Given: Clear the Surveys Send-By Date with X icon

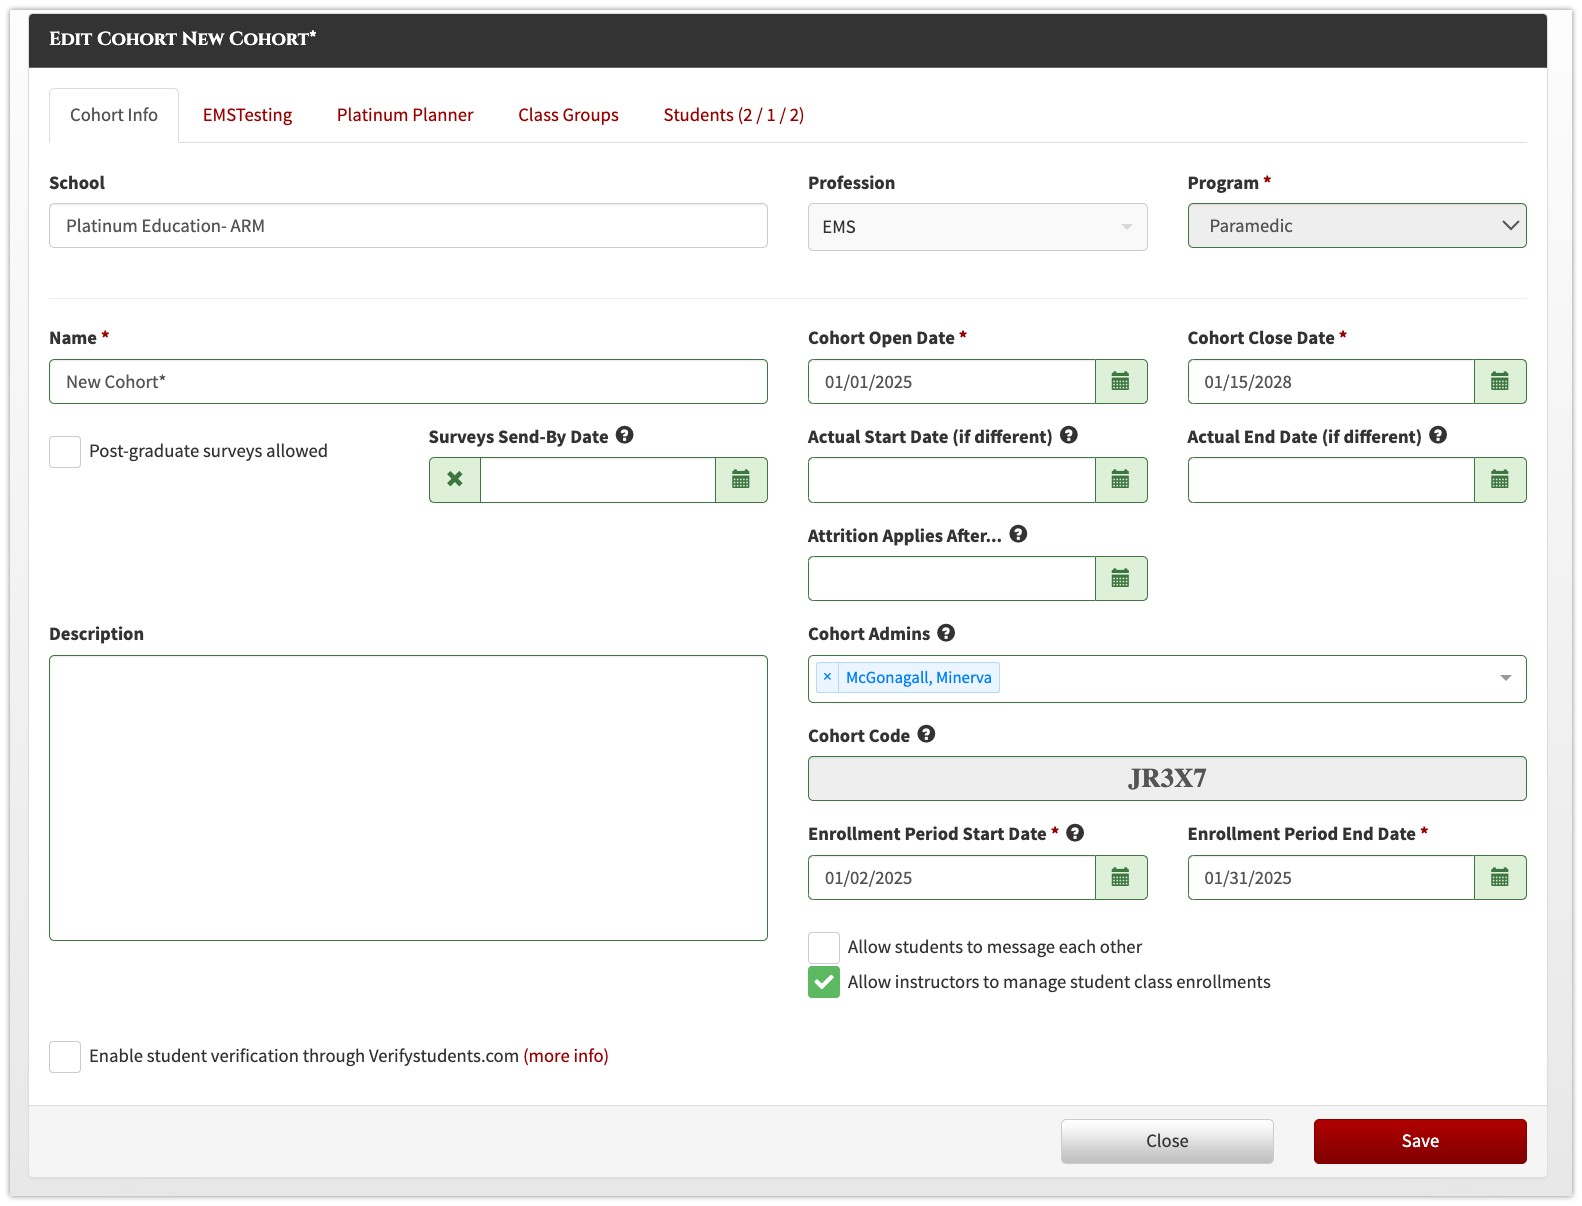Looking at the screenshot, I should [x=455, y=480].
